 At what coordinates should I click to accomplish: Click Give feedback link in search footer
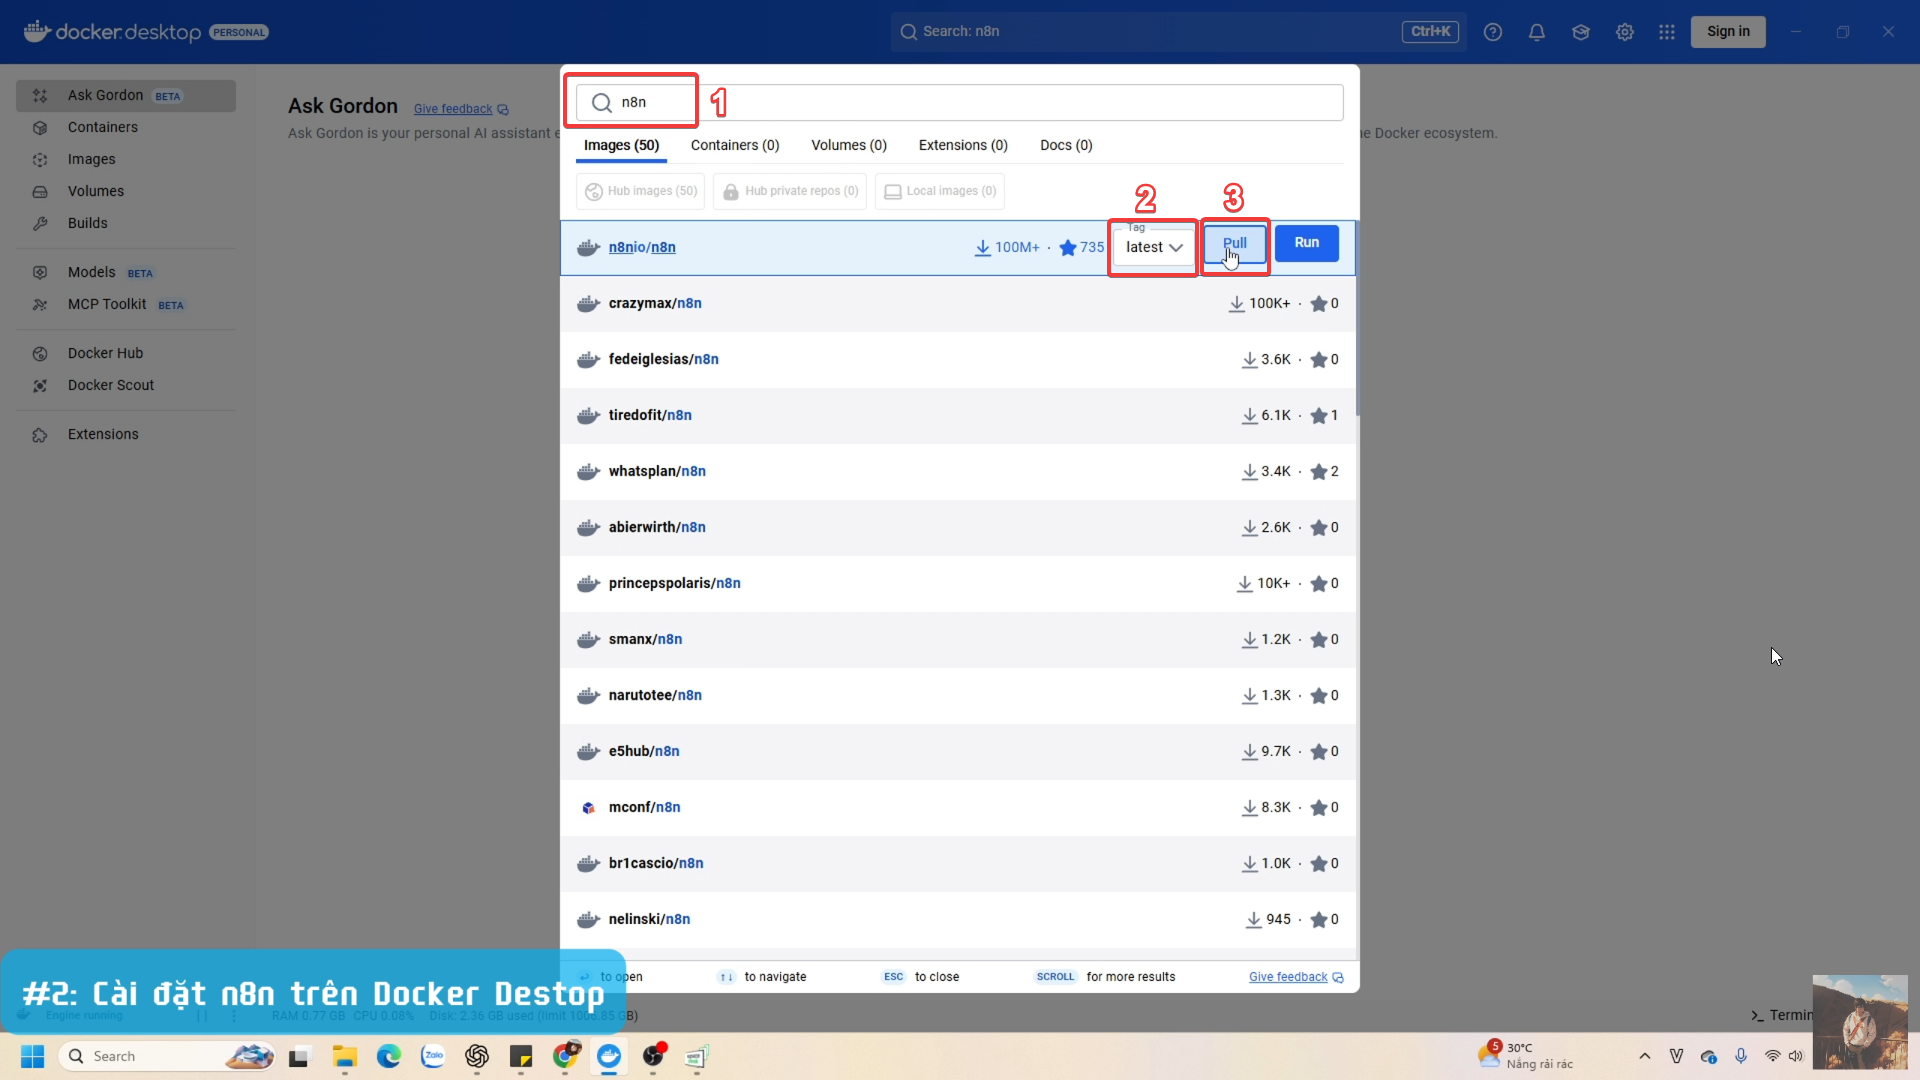[x=1296, y=977]
